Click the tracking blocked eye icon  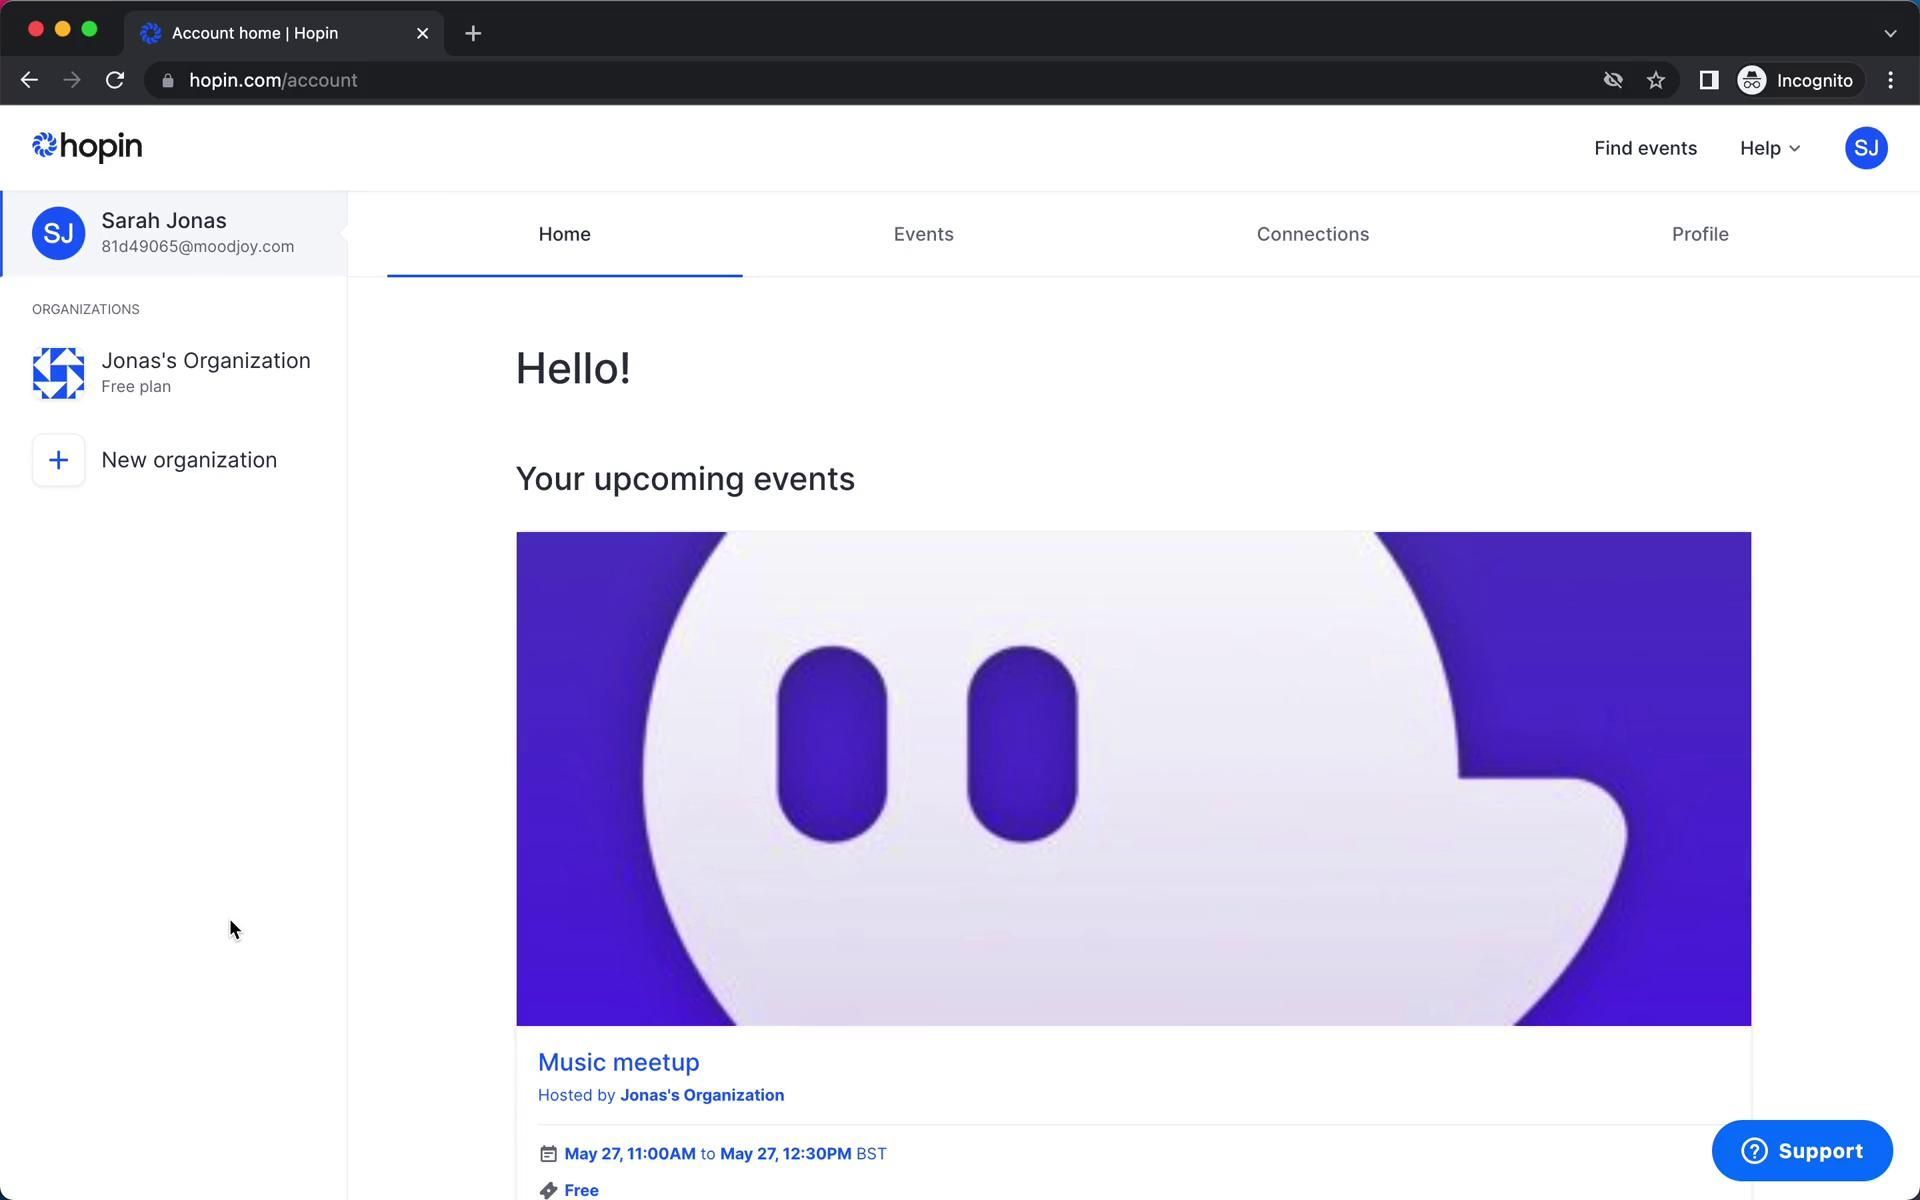1612,80
